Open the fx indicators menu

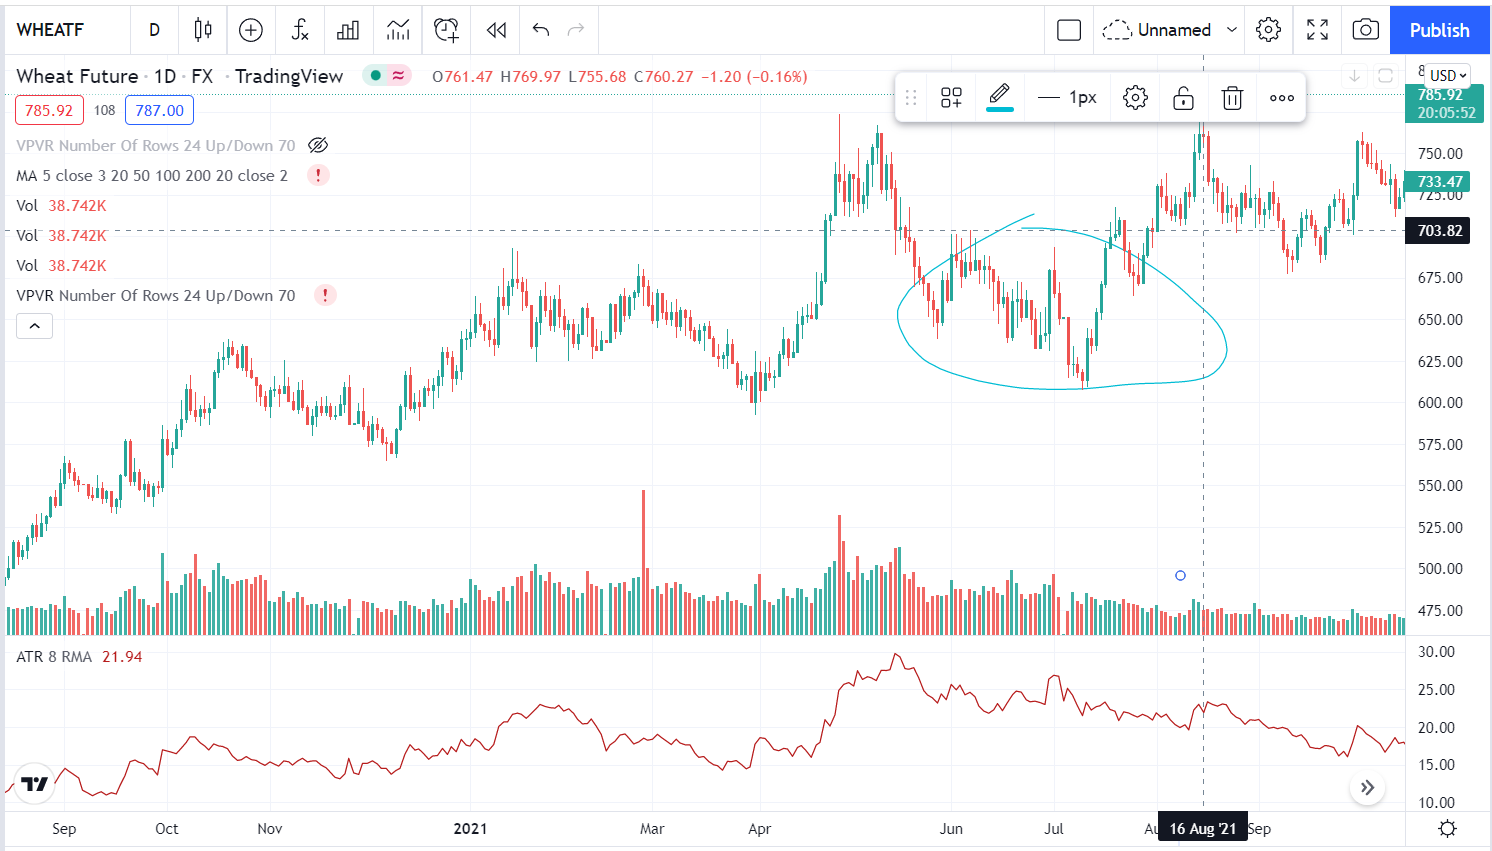tap(300, 30)
